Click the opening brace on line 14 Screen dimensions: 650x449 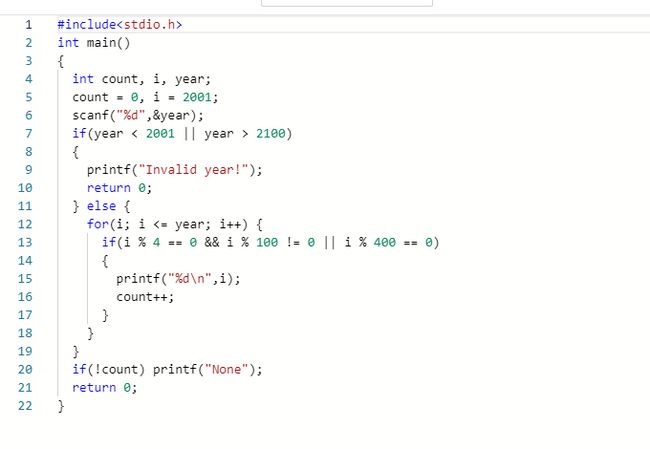(105, 261)
